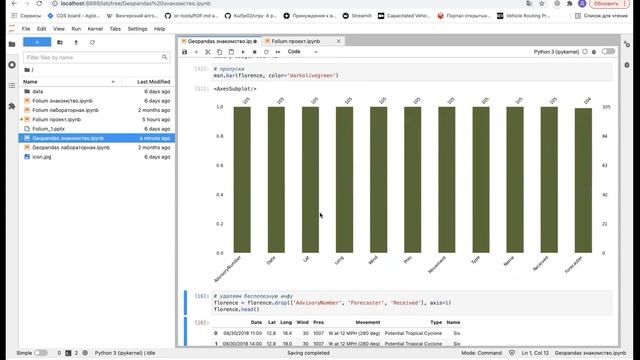Restart kernel and run all cells
The width and height of the screenshot is (640, 360).
pyautogui.click(x=278, y=52)
